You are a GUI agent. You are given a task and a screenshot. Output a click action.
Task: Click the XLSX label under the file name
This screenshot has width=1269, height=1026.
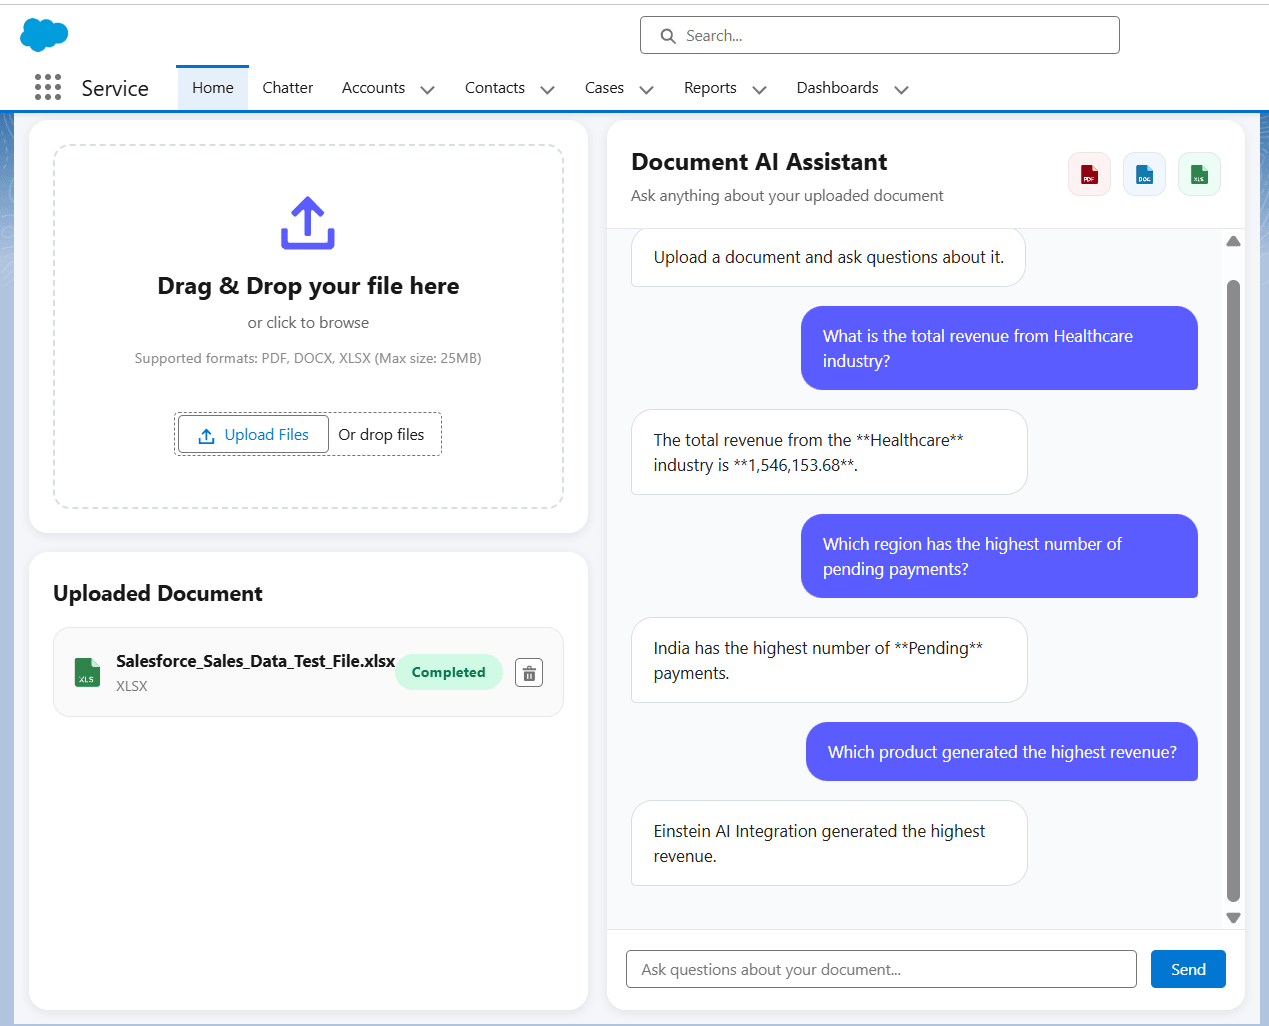(132, 686)
